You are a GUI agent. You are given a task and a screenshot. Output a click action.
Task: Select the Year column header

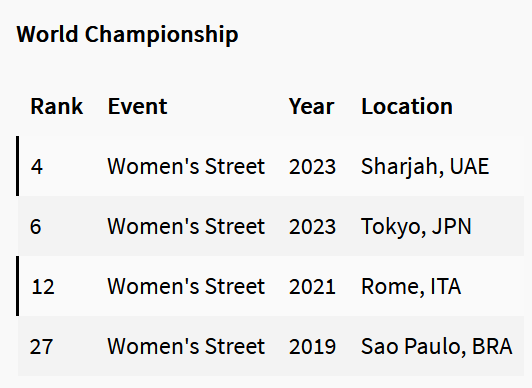[311, 106]
